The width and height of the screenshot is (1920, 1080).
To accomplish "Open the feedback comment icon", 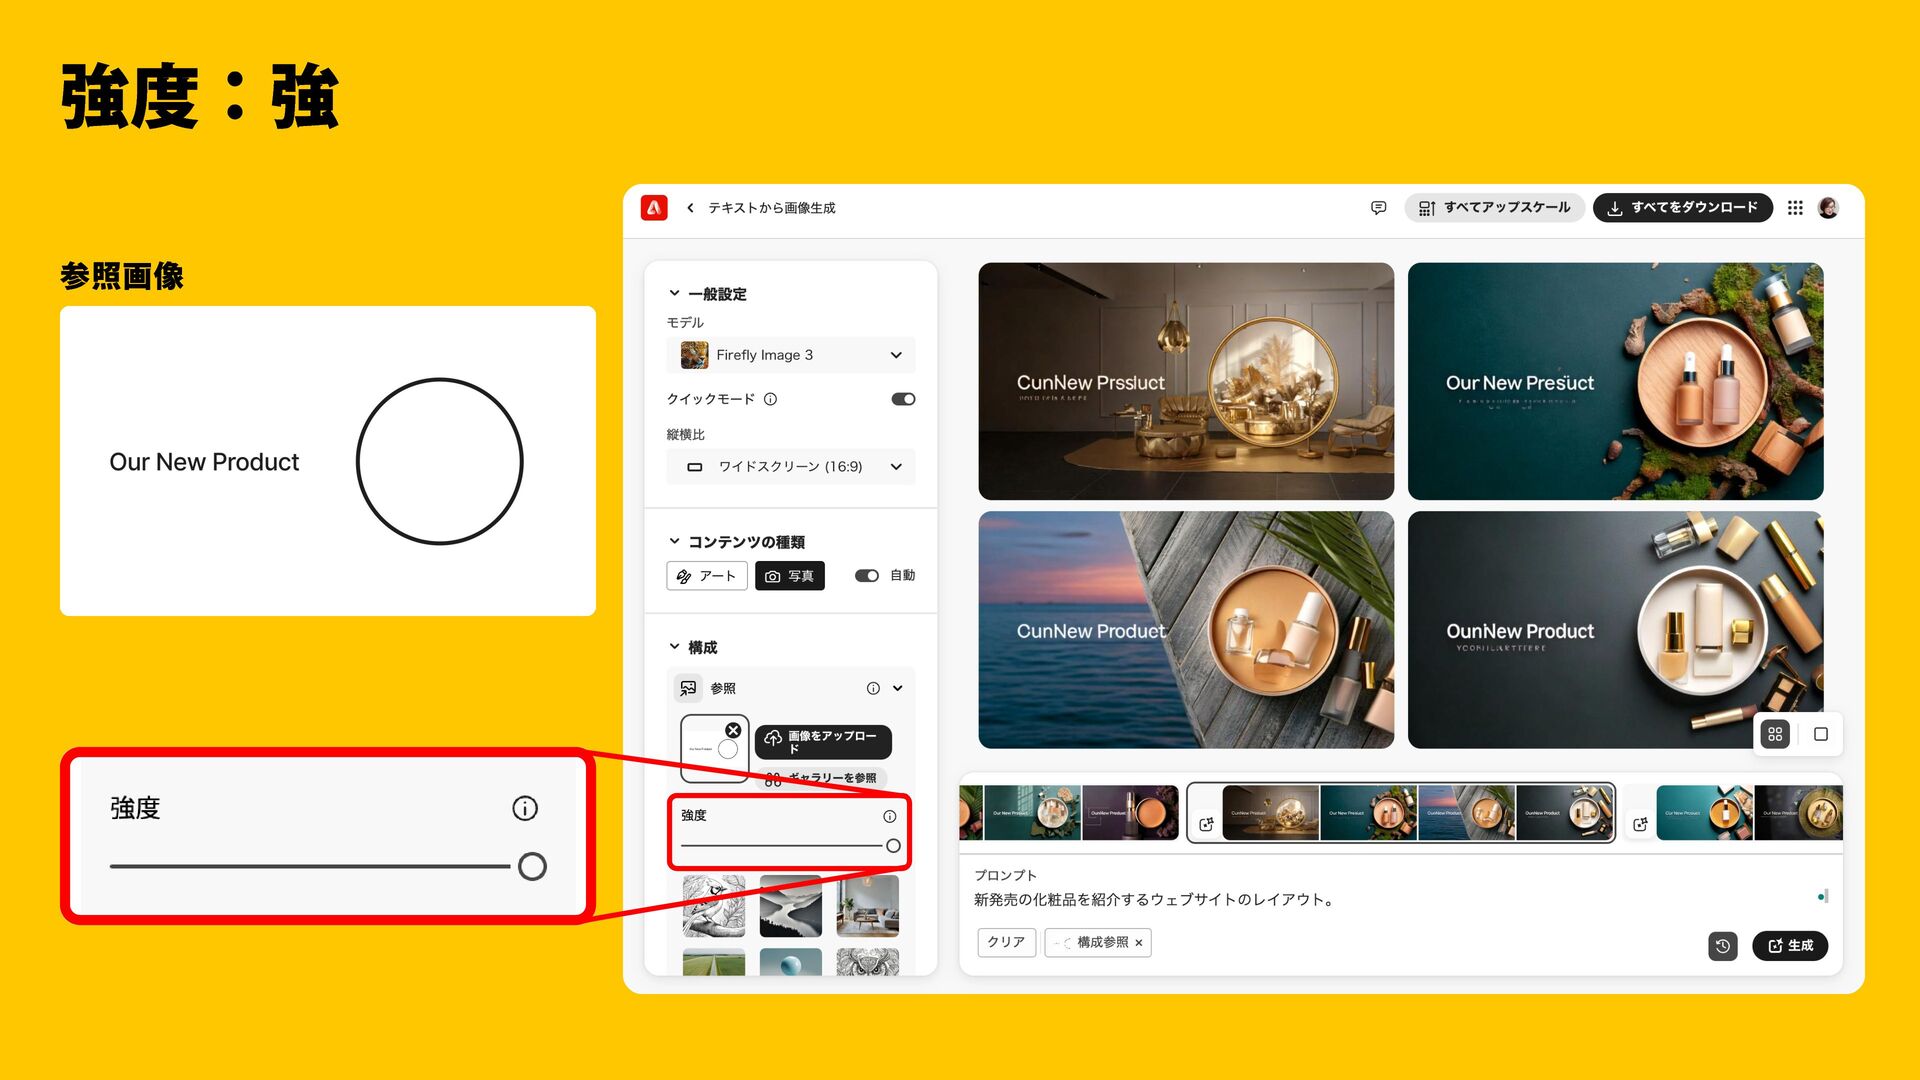I will 1378,208.
